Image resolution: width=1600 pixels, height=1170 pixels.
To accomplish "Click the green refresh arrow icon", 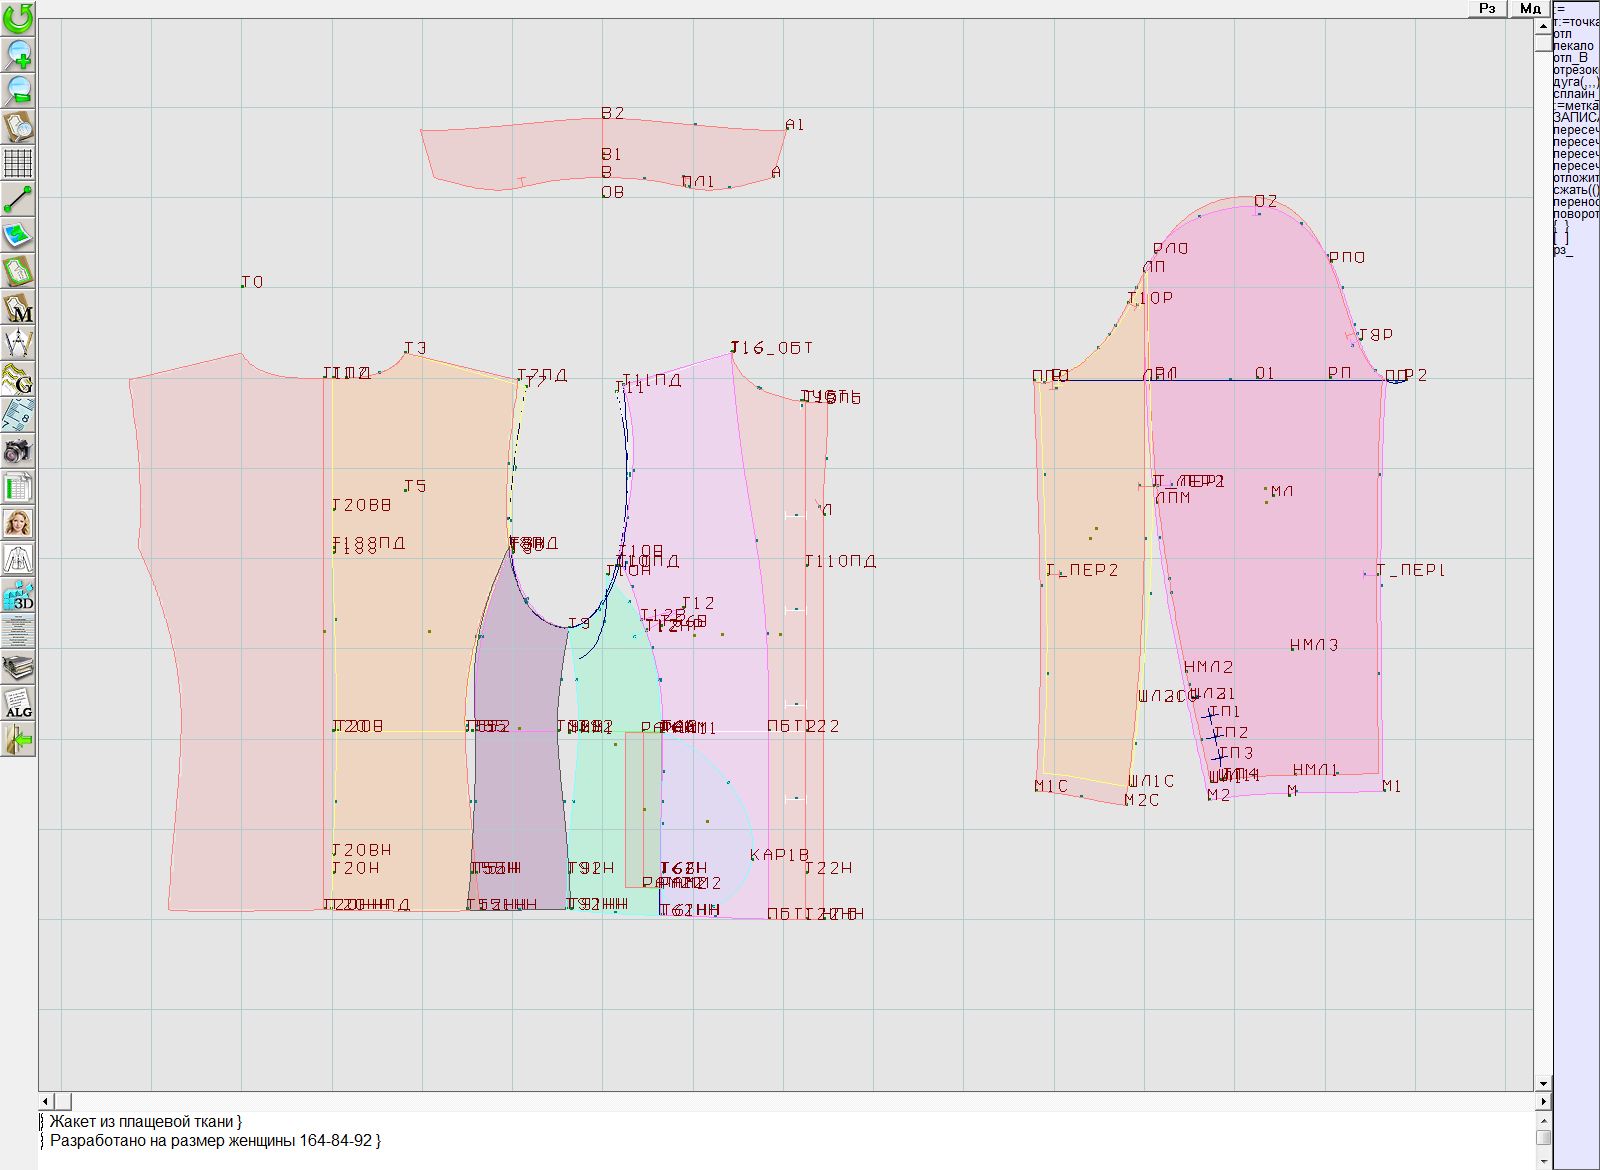I will click(18, 18).
